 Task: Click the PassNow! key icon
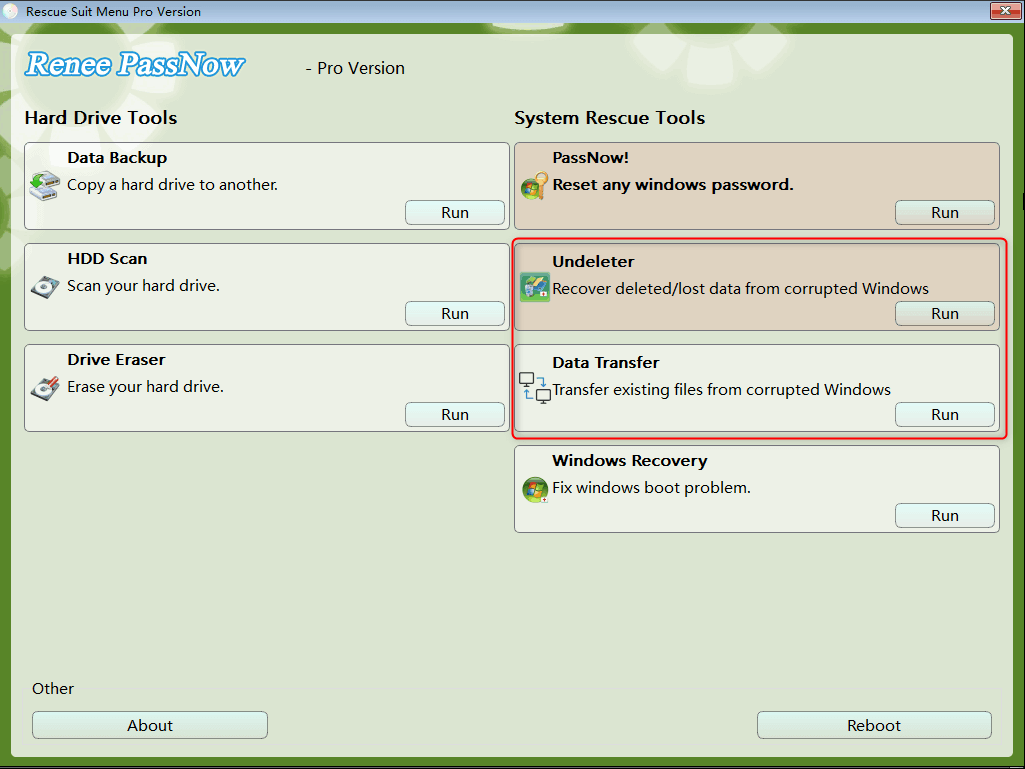coord(535,186)
